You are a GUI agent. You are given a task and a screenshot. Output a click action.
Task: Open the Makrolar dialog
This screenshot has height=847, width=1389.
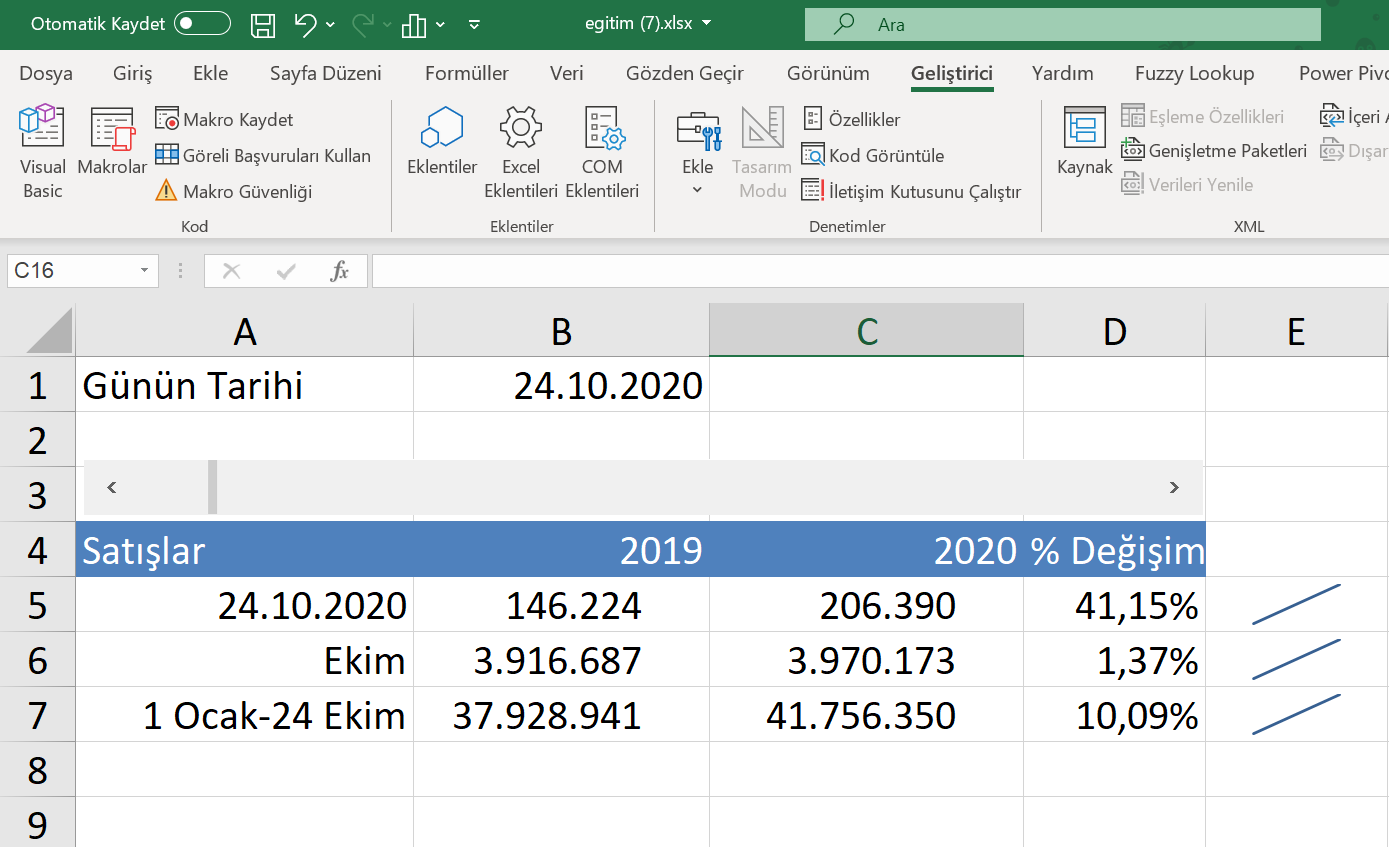coord(112,142)
